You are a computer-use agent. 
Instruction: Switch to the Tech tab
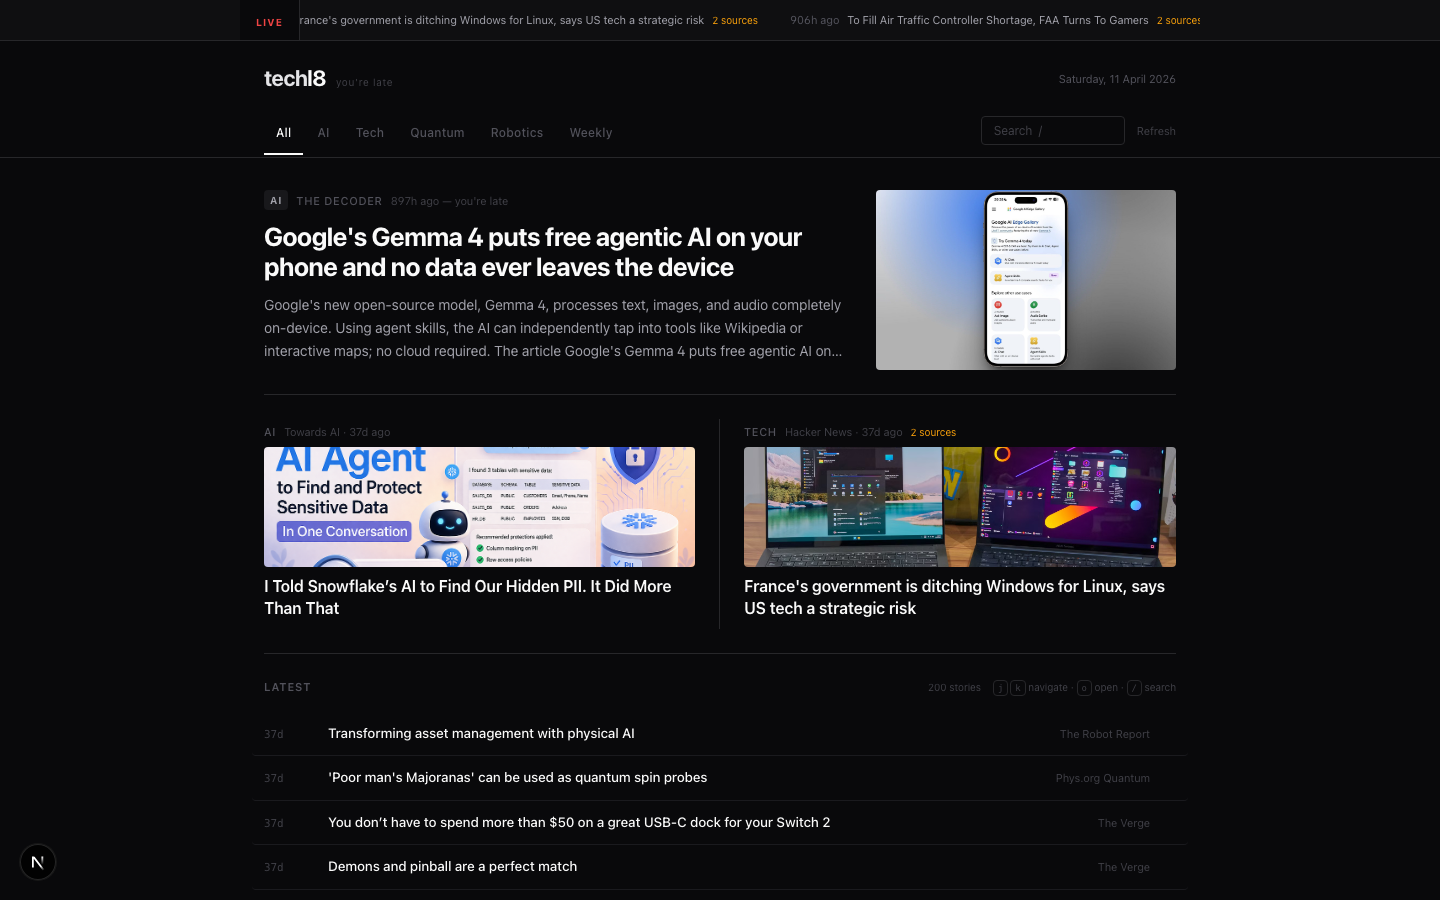pos(370,133)
